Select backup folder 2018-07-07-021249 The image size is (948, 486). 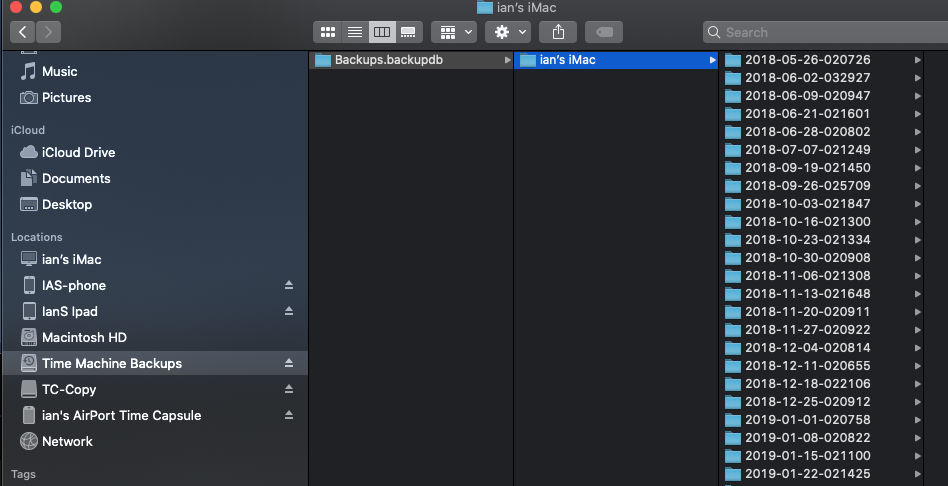[x=822, y=150]
